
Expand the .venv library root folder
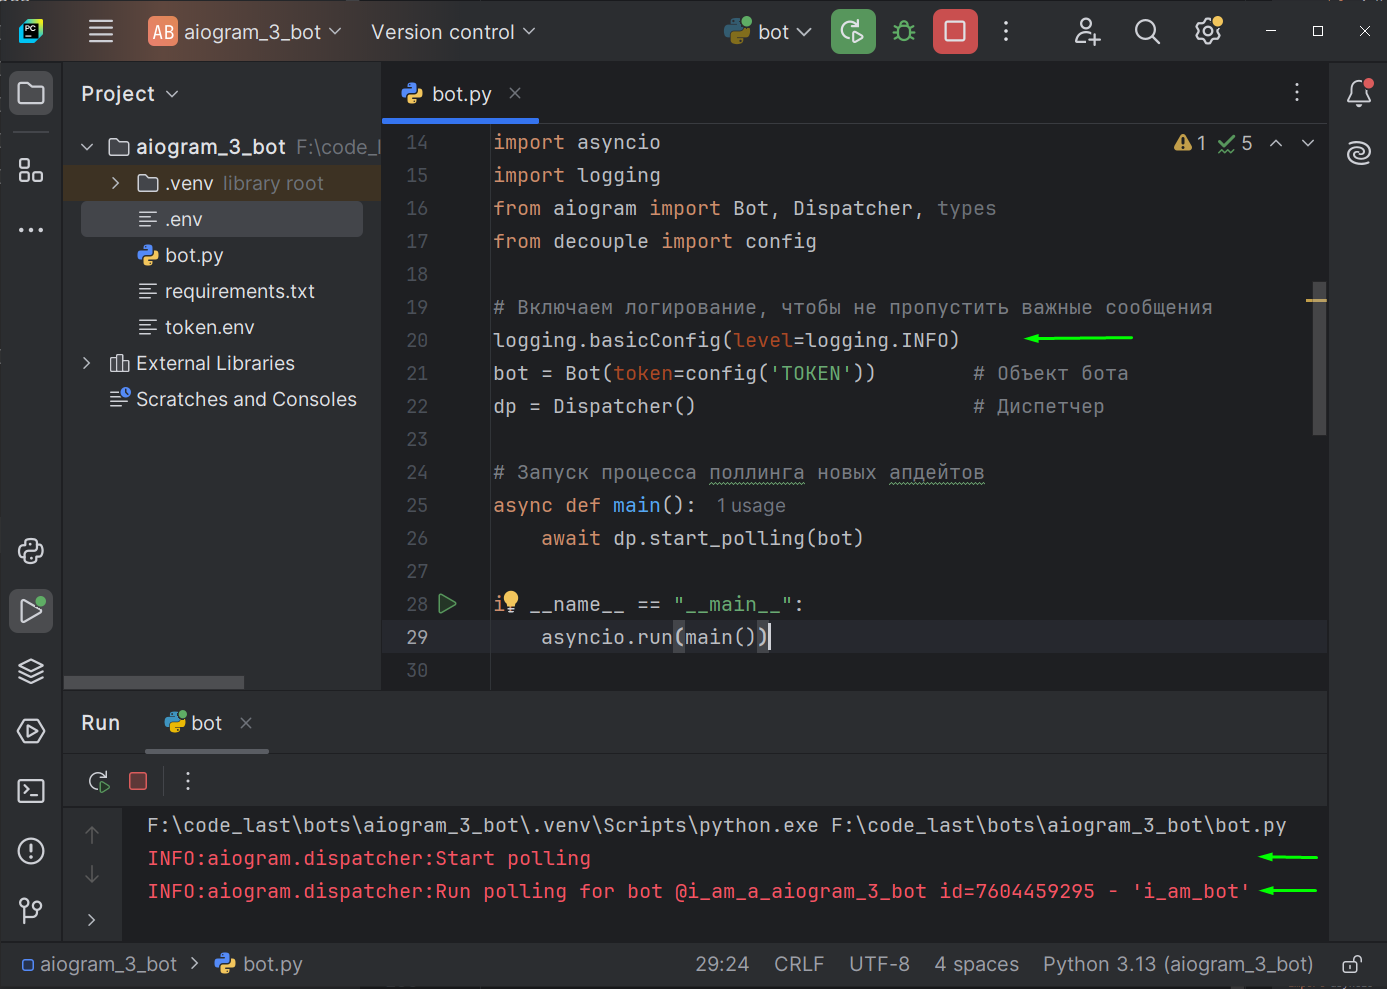coord(116,183)
